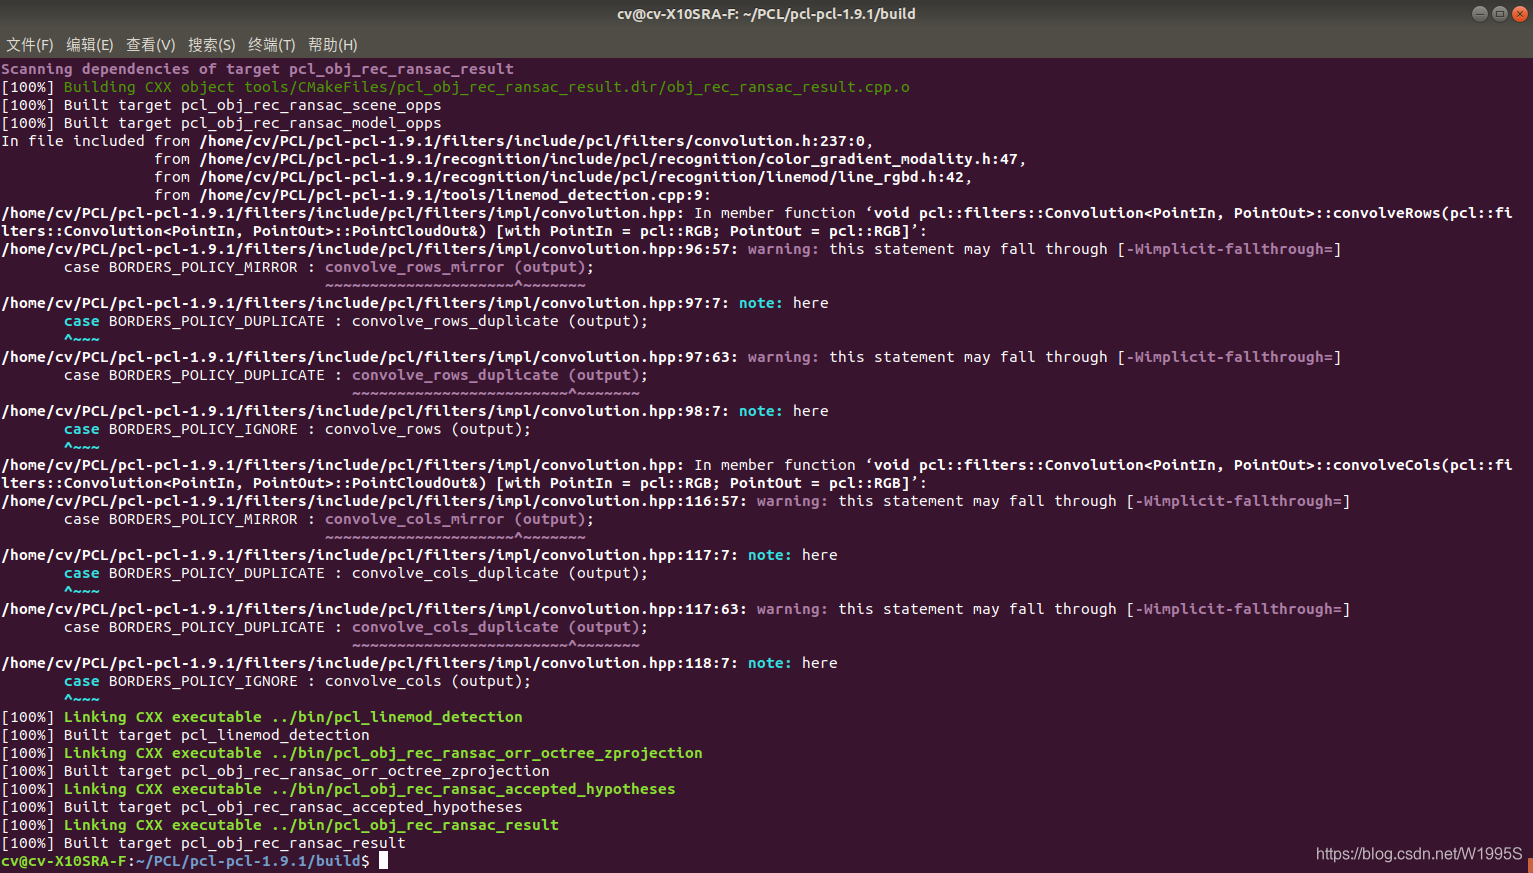Click 'Built target pcl_obj_rec_ransac_orr_octree_zprojection' line
Image resolution: width=1533 pixels, height=873 pixels.
click(x=276, y=771)
